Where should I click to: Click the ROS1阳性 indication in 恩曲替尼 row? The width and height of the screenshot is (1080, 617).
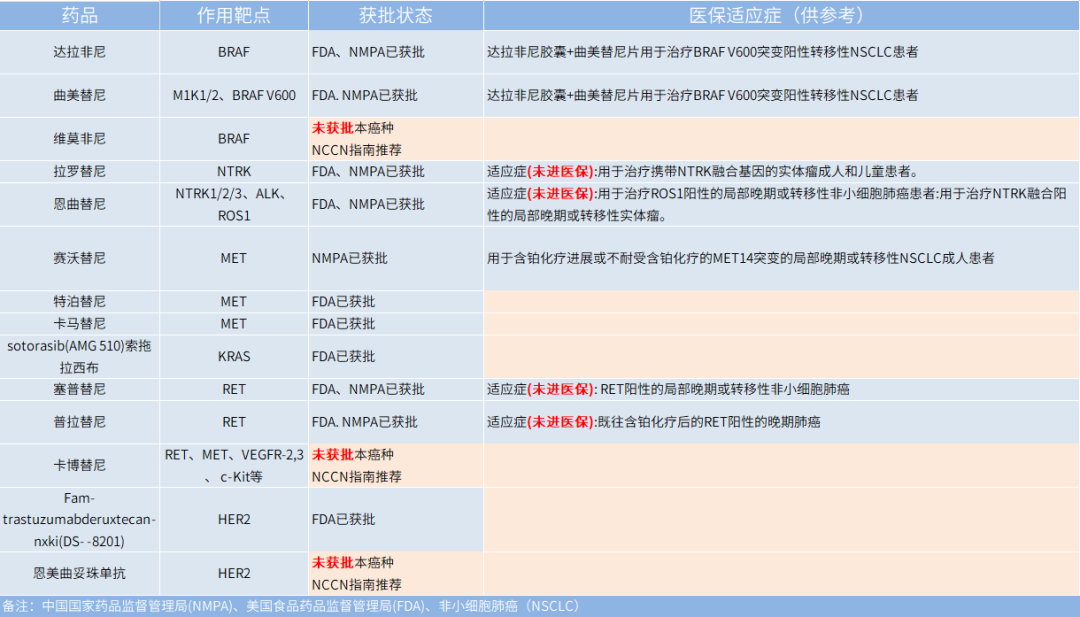776,205
